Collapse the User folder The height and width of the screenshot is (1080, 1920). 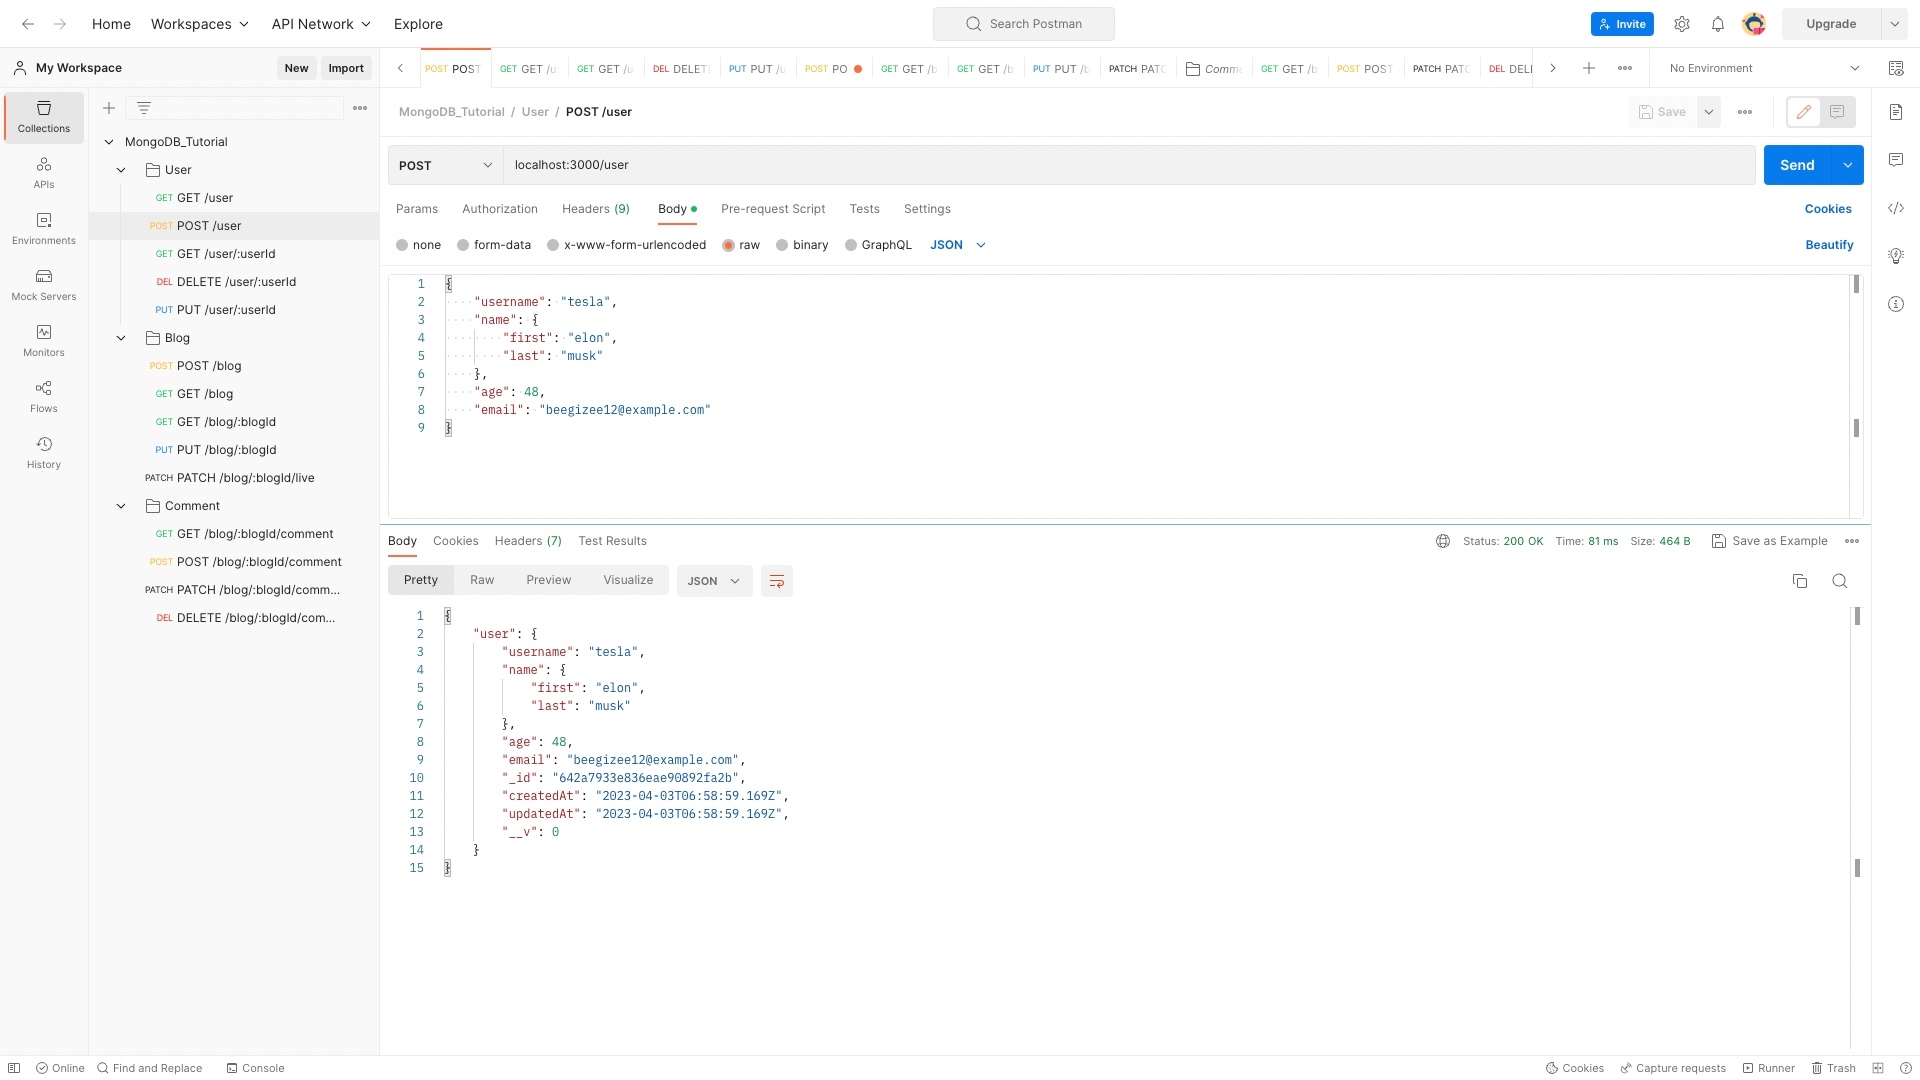121,170
